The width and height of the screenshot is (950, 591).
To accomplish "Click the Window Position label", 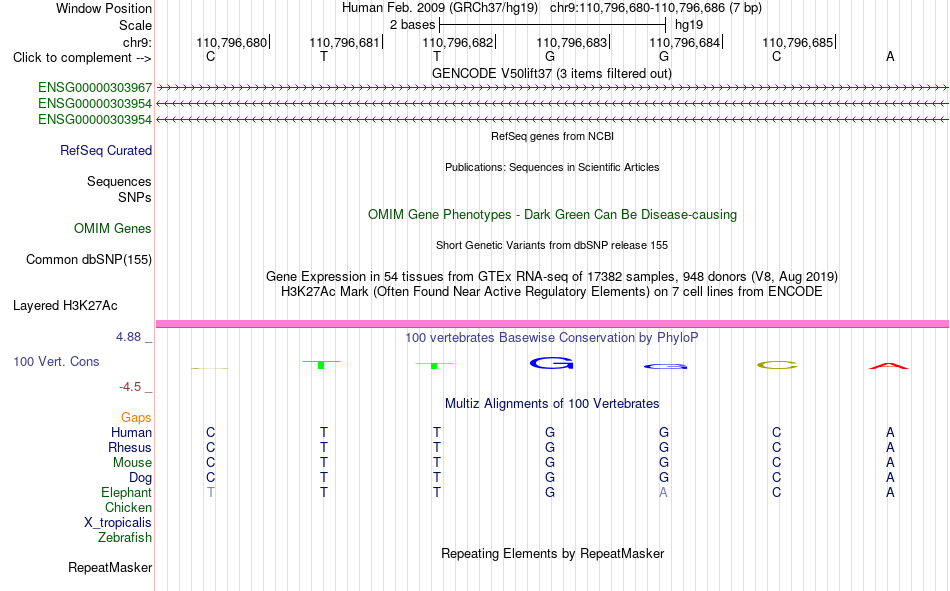I will pos(104,8).
